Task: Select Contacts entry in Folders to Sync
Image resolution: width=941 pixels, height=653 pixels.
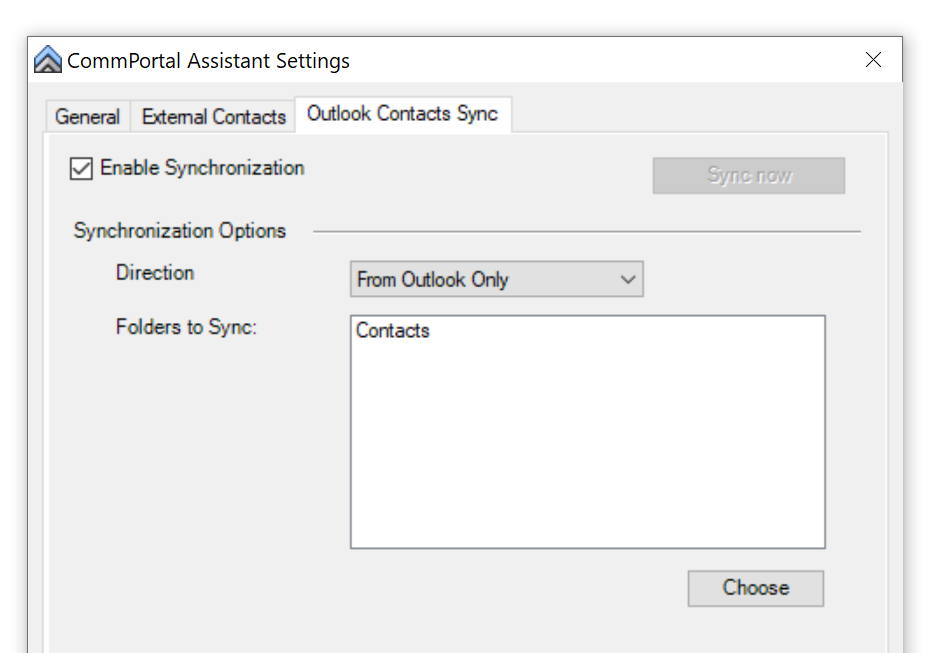Action: [x=393, y=331]
